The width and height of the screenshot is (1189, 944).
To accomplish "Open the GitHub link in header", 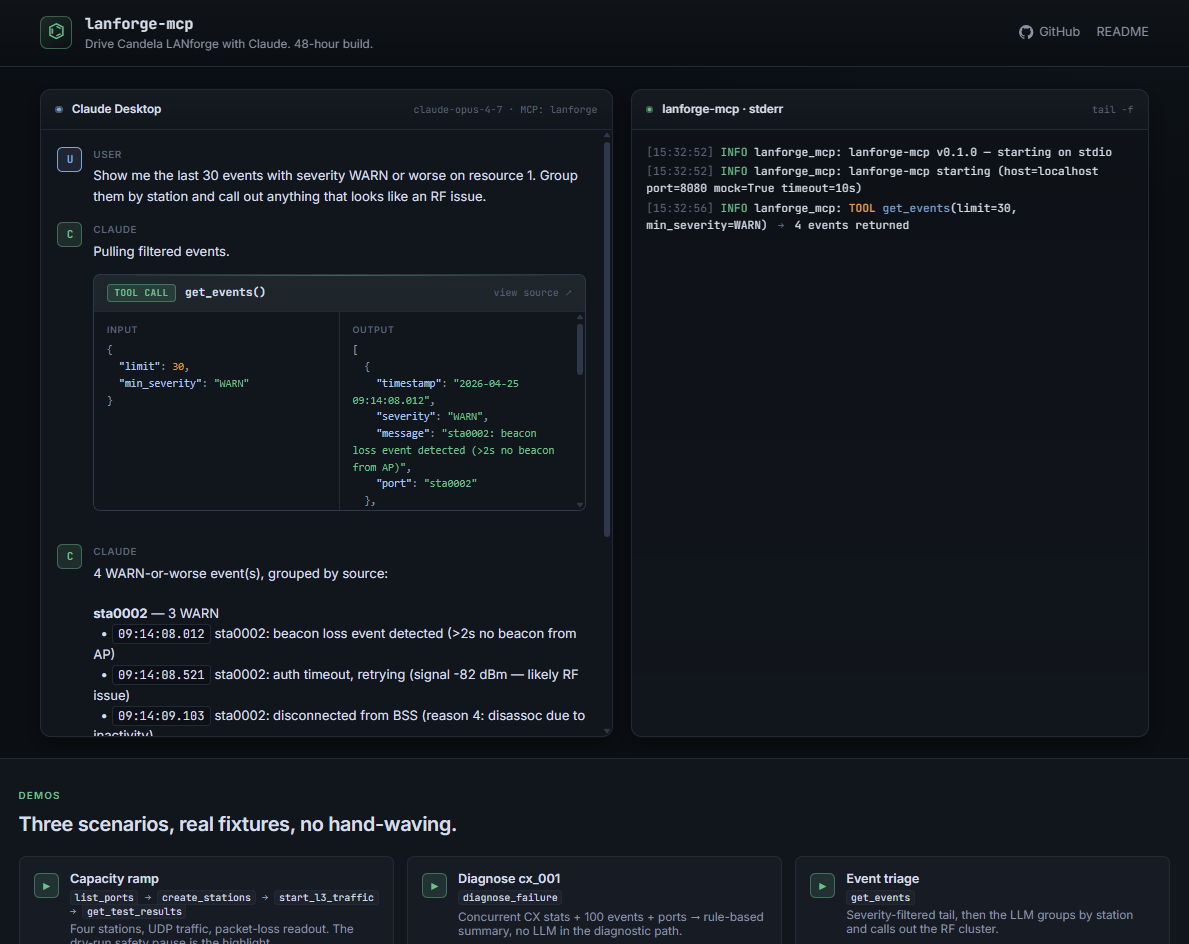I will (x=1049, y=32).
